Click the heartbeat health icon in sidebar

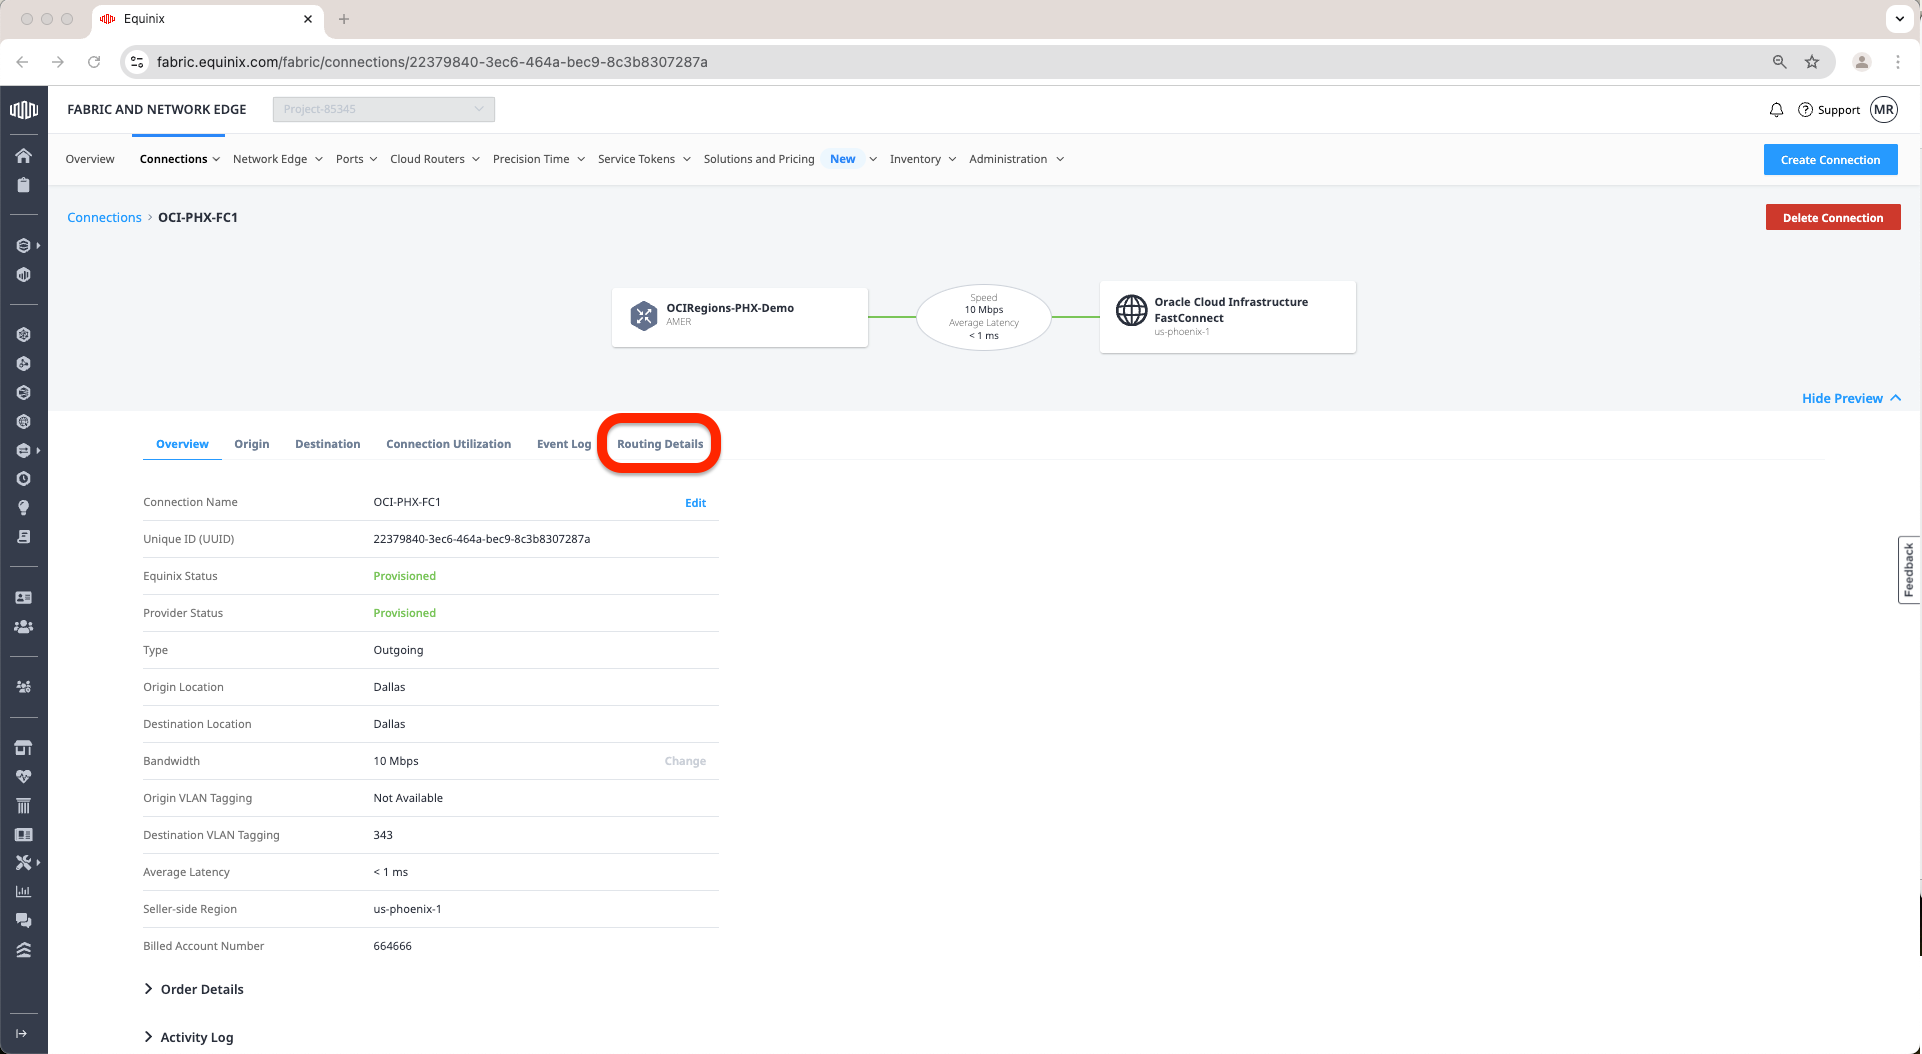23,777
